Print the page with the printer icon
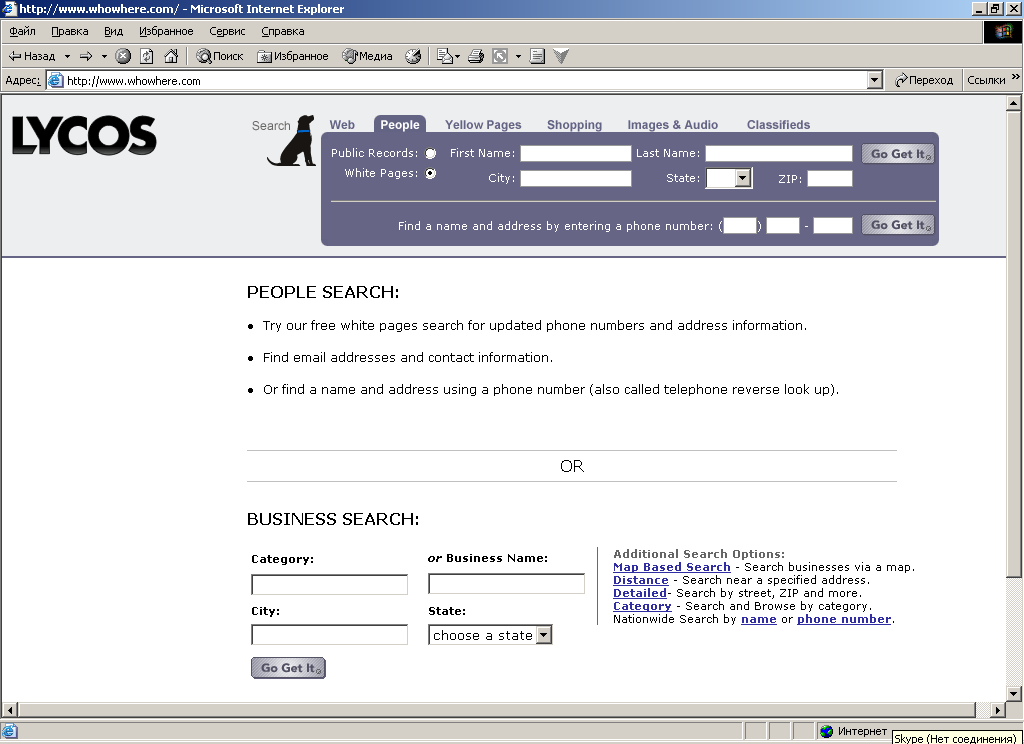Image resolution: width=1024 pixels, height=744 pixels. 476,56
